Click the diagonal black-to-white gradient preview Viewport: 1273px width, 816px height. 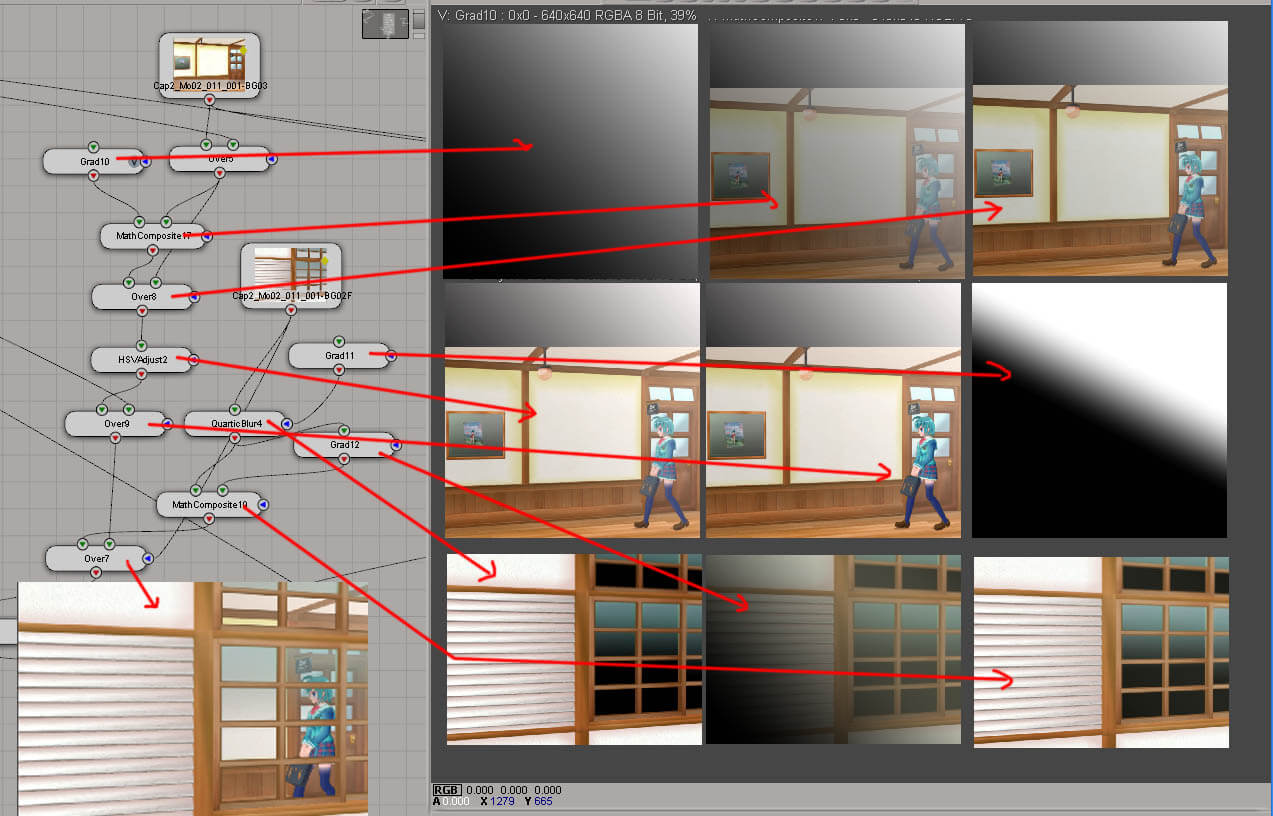[x=1099, y=410]
